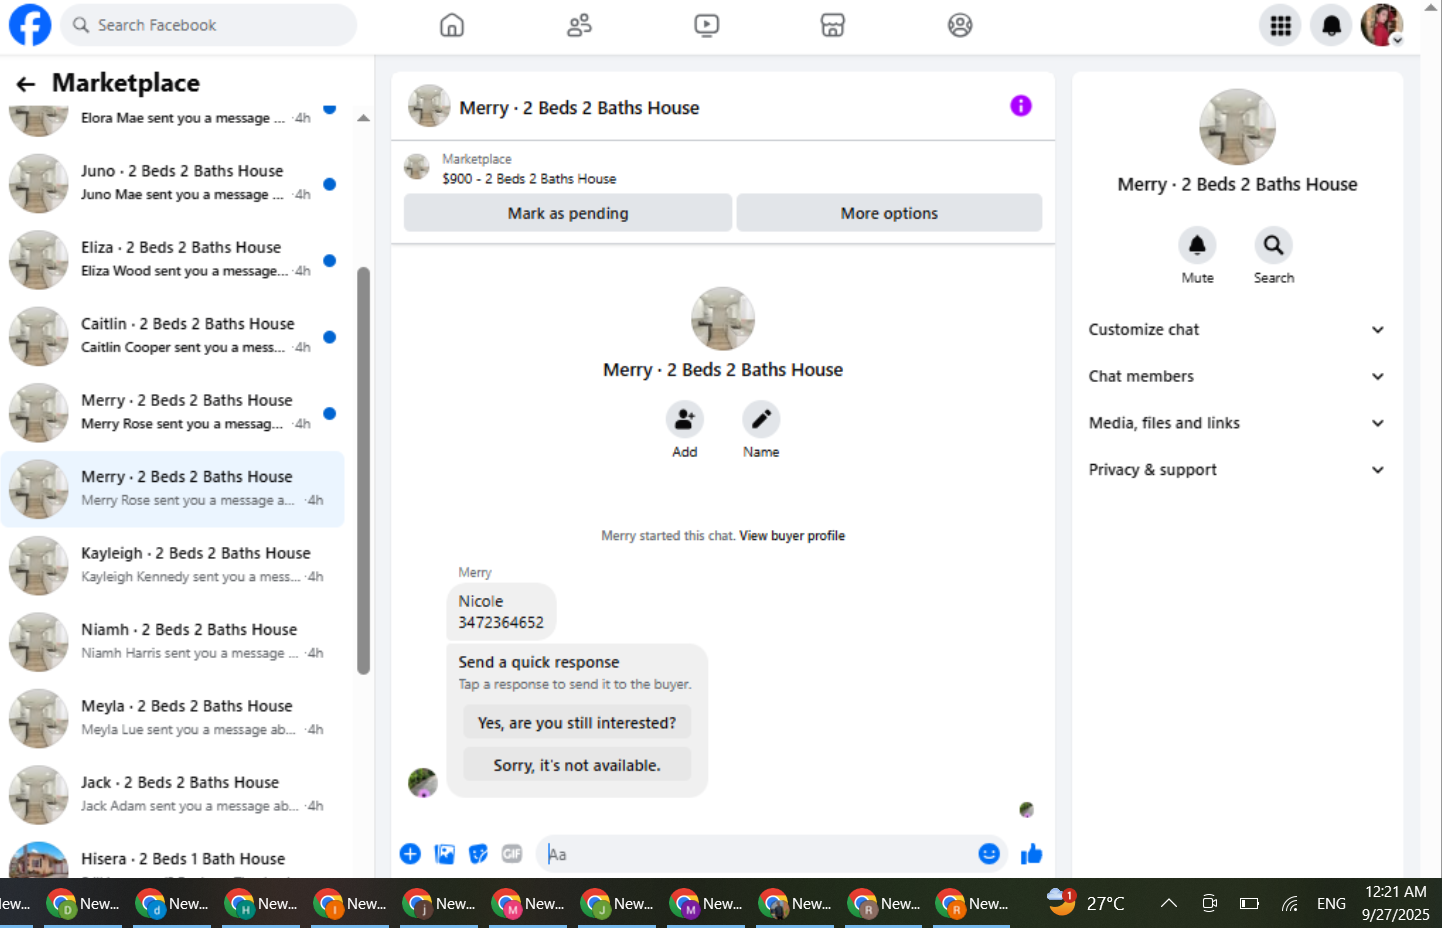Show hidden system tray icons
This screenshot has width=1442, height=928.
(x=1168, y=903)
